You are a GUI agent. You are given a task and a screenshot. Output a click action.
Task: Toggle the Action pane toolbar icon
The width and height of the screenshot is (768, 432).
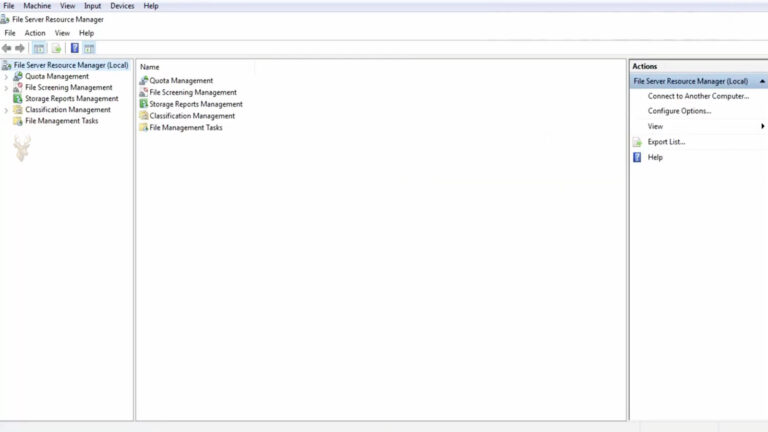tap(89, 48)
